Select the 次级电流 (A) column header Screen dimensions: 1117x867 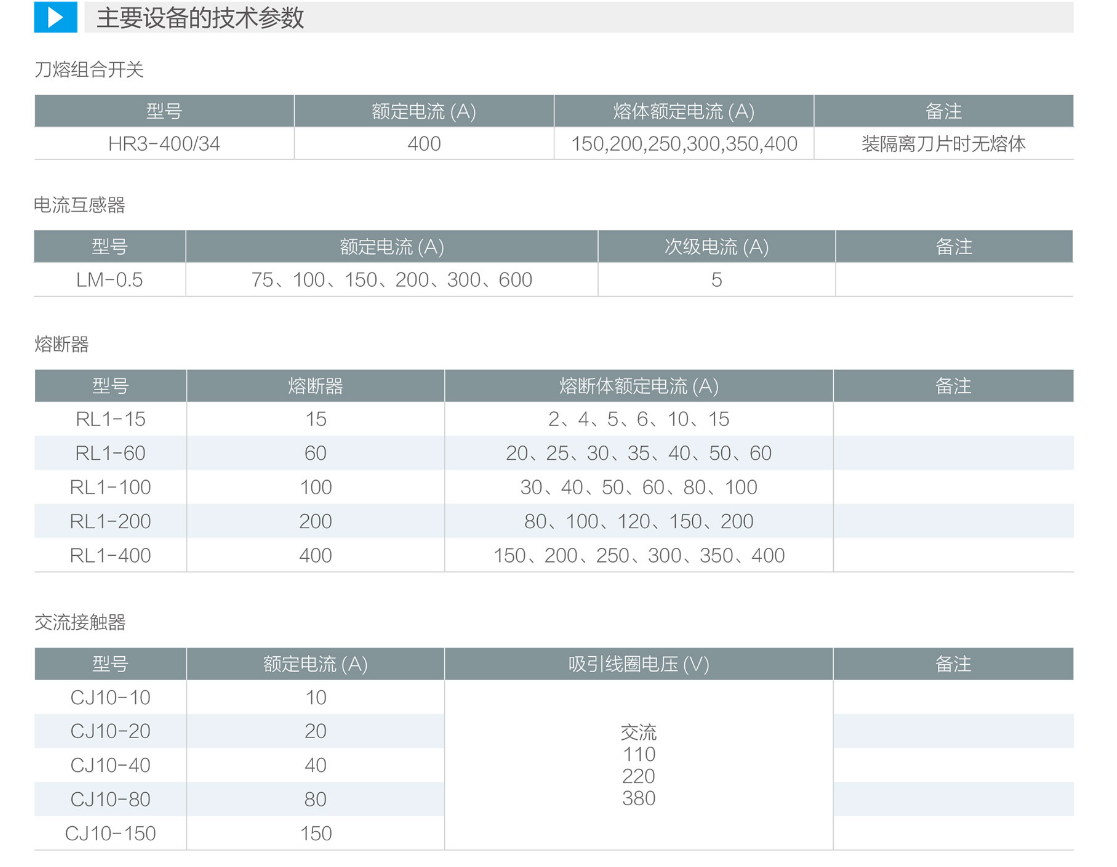pyautogui.click(x=716, y=247)
